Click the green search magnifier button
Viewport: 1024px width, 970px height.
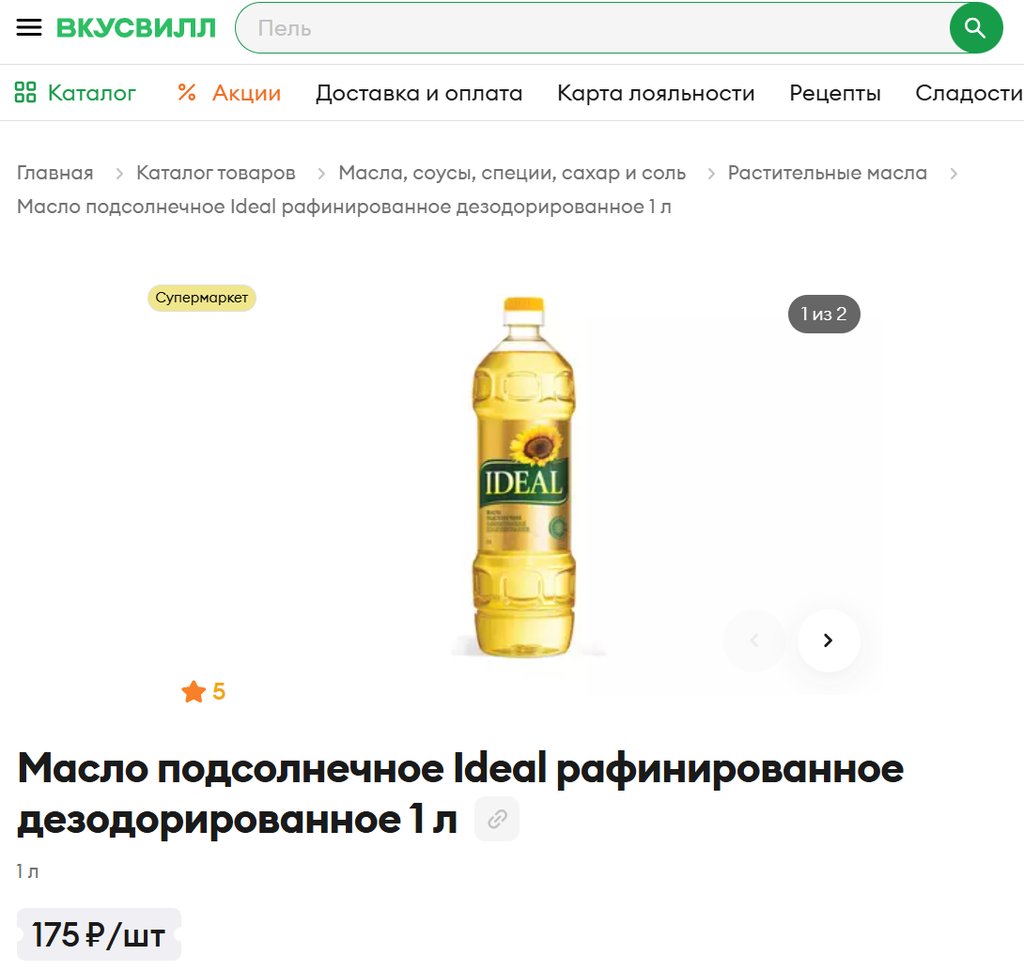(x=976, y=28)
